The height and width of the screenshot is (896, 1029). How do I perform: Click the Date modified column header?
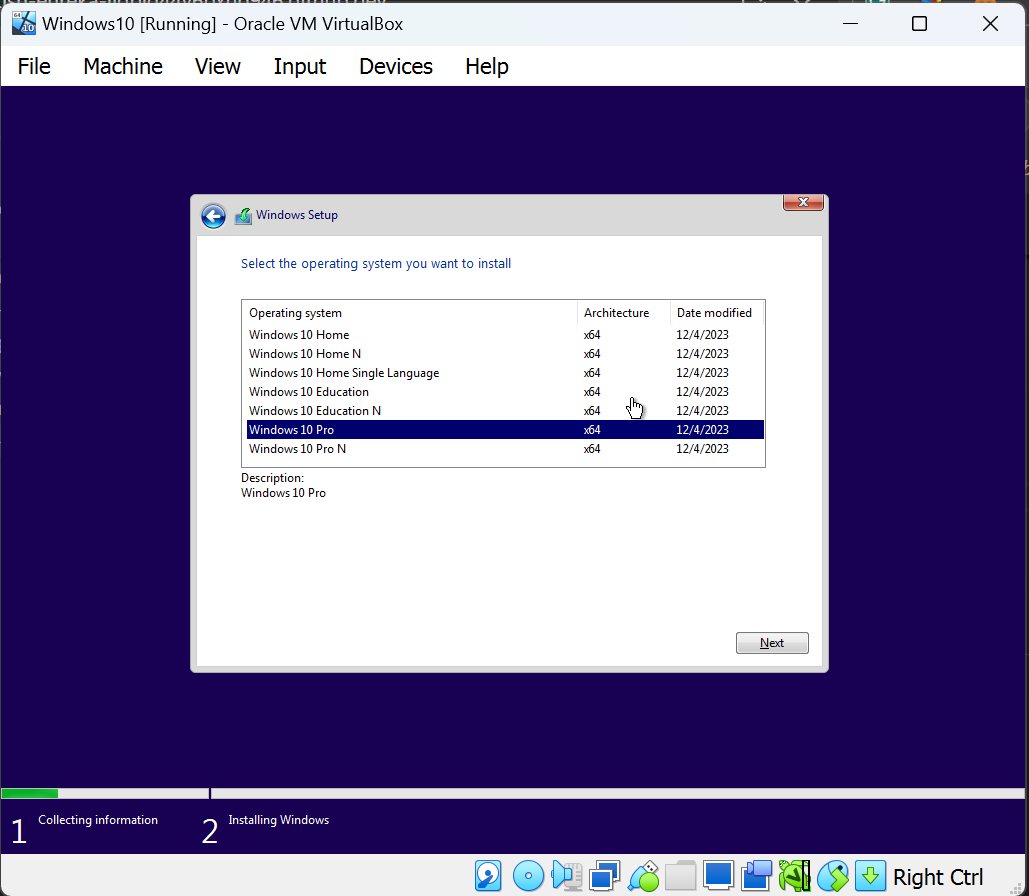(x=717, y=313)
